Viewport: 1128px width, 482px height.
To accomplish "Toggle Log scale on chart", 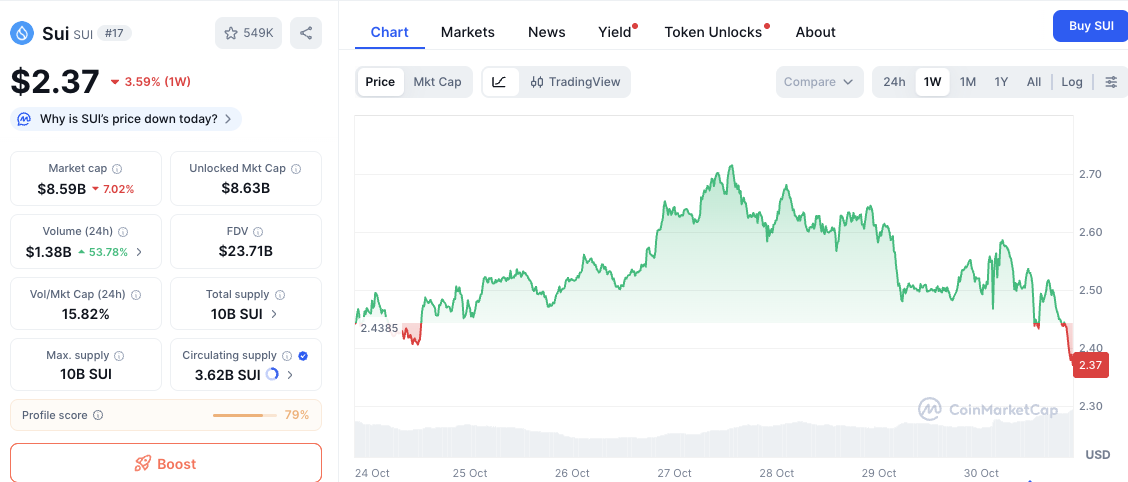I will (1072, 82).
